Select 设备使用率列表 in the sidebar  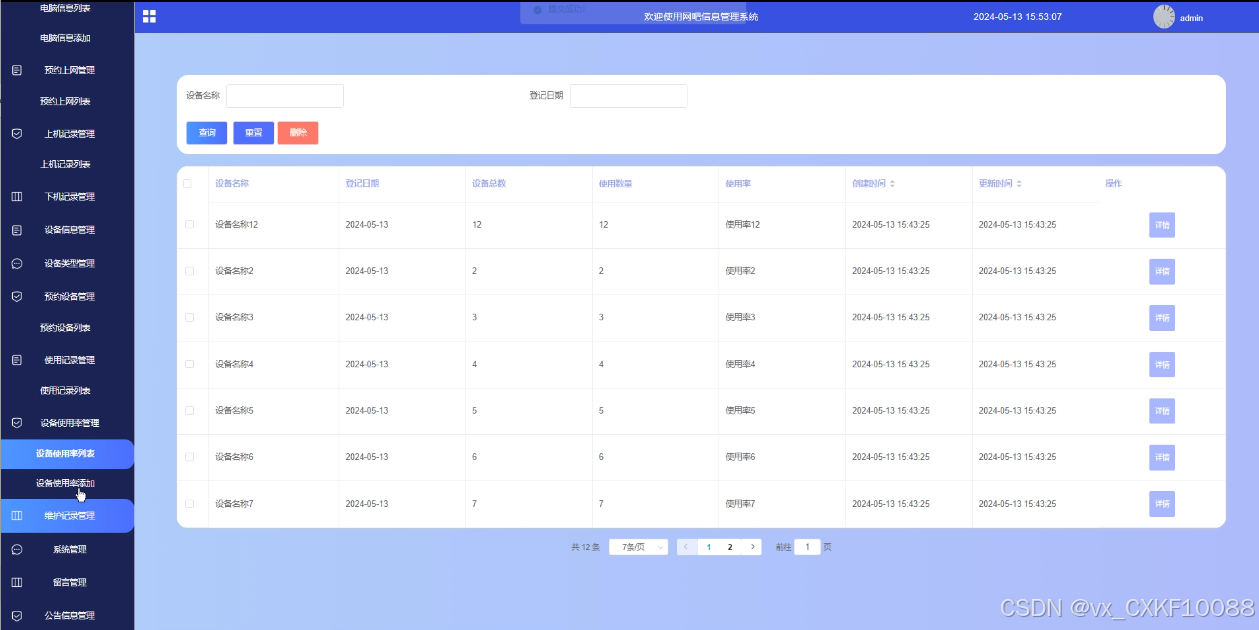(x=66, y=454)
